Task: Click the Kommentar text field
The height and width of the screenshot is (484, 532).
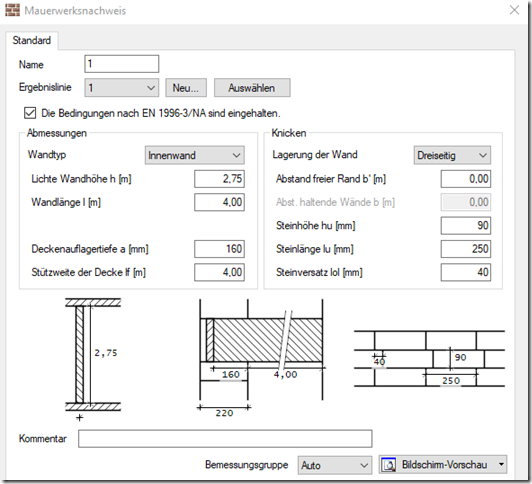Action: (x=225, y=439)
